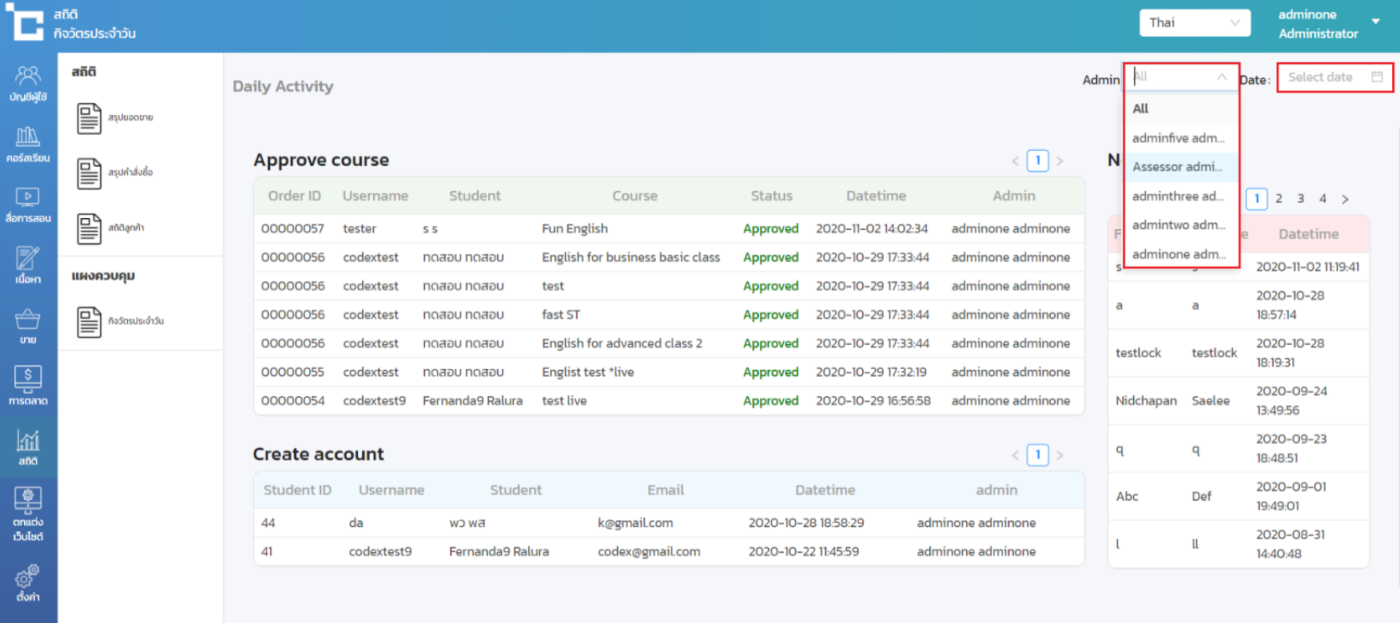Open the คอร์สเรียน courses sidebar icon
This screenshot has height=623, width=1400.
click(x=28, y=145)
